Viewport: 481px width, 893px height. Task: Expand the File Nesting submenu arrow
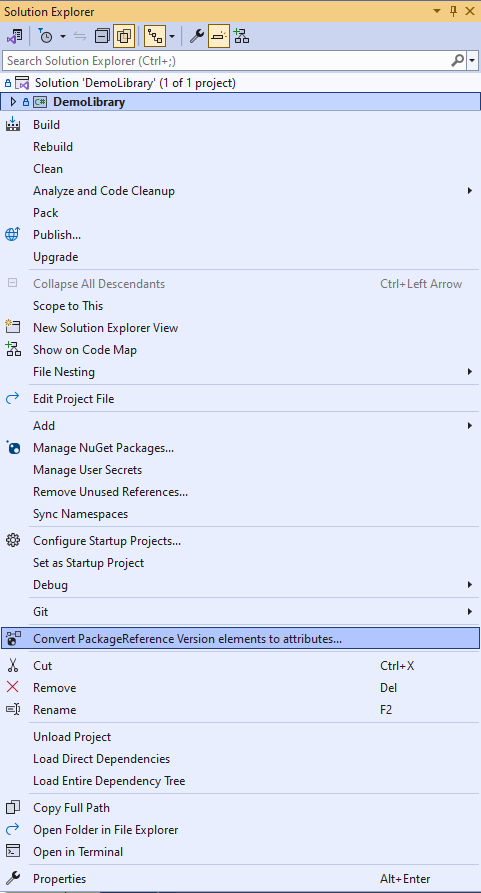470,372
